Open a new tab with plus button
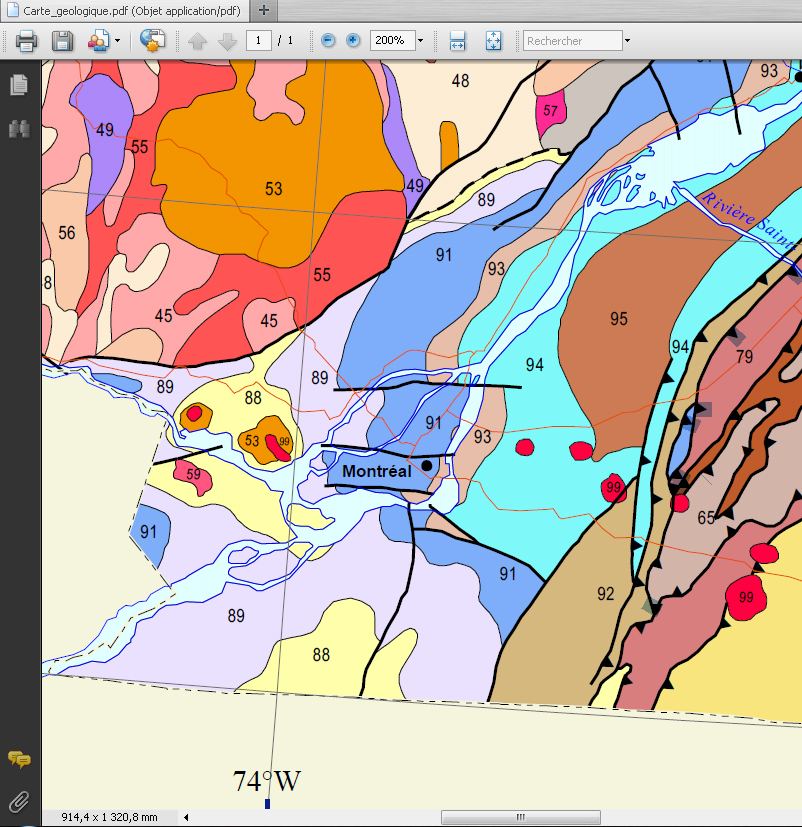The height and width of the screenshot is (827, 802). 264,10
